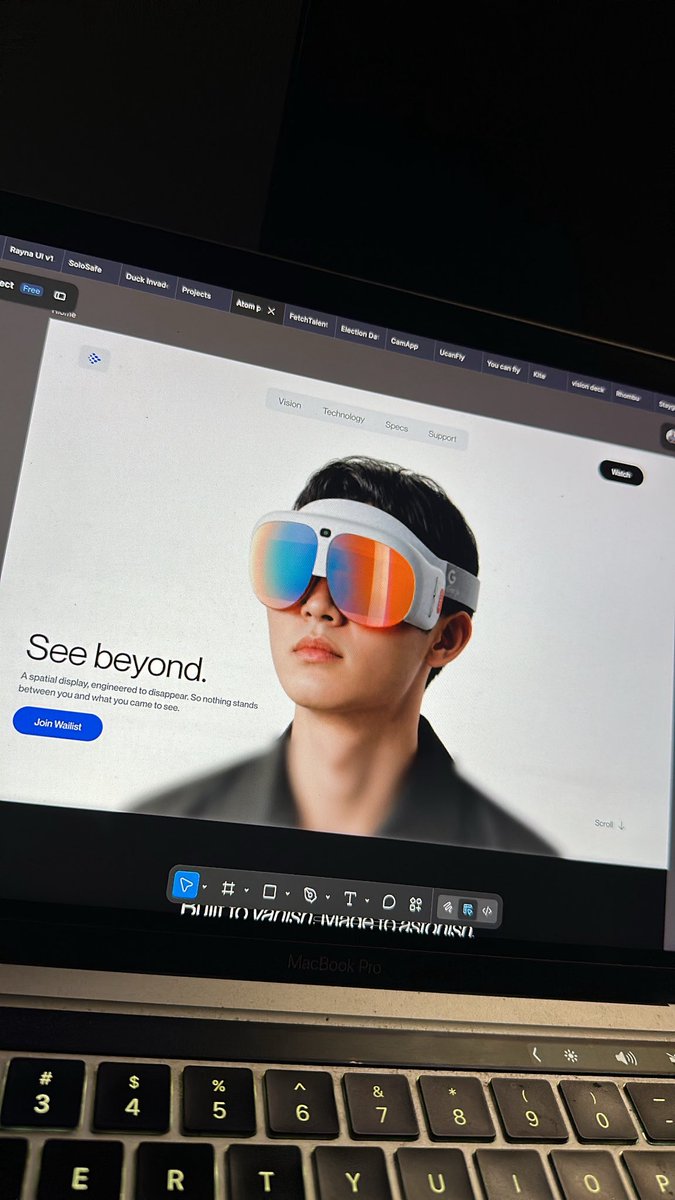The image size is (675, 1200).
Task: Click the blue logo icon on canvas
Action: [x=95, y=358]
